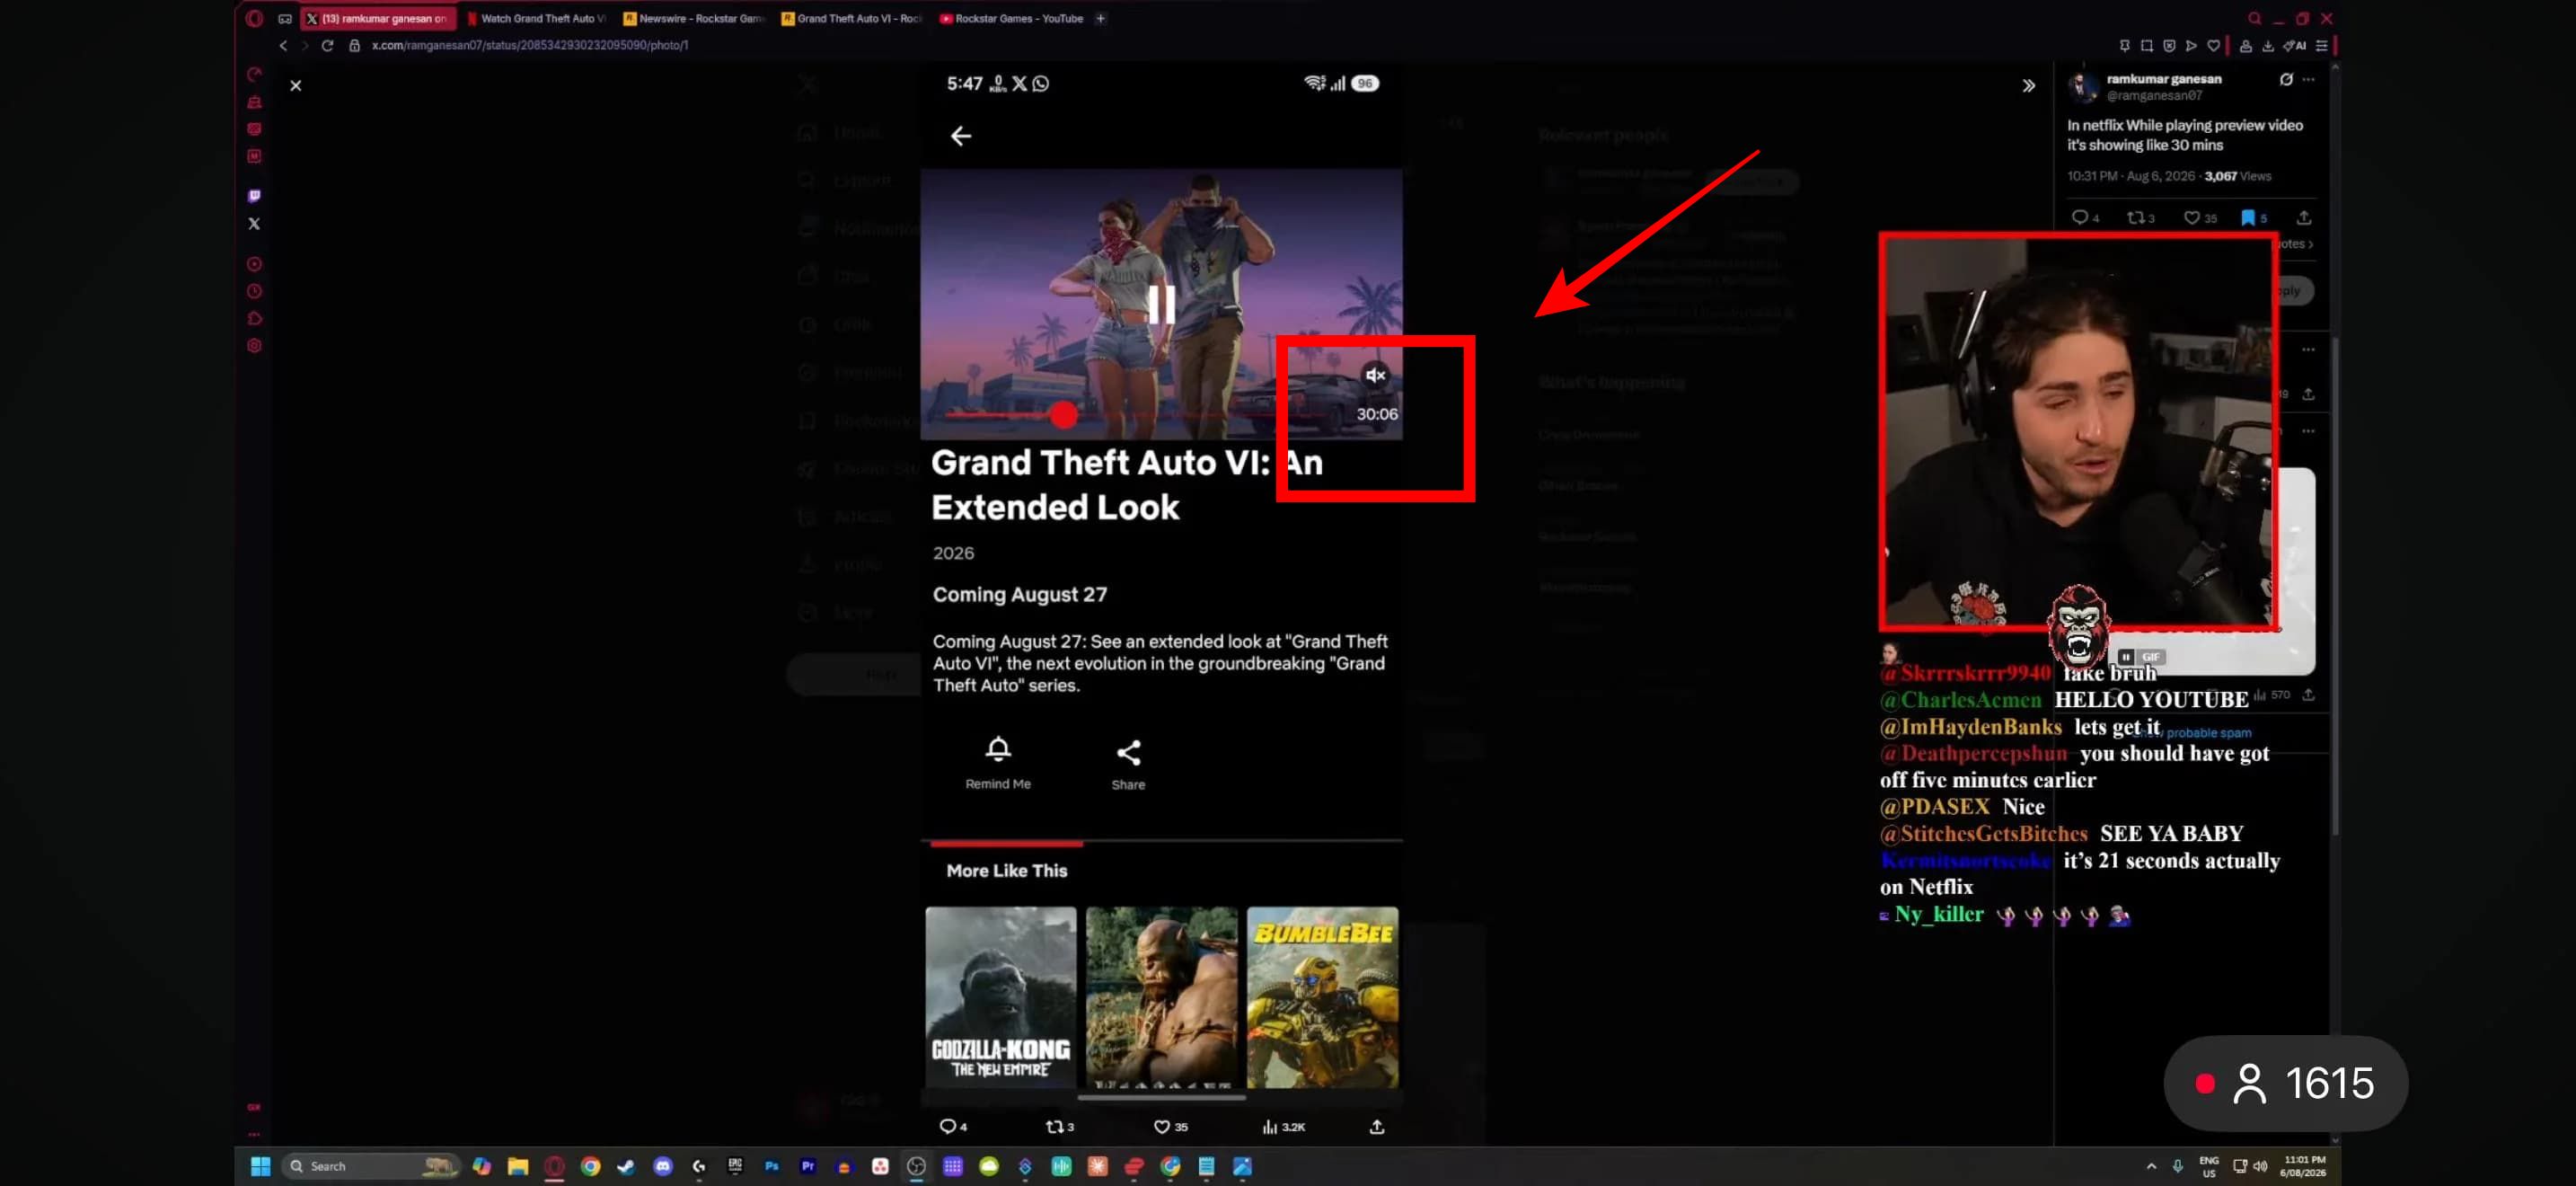Open Discord from the taskbar
The width and height of the screenshot is (2576, 1186).
662,1166
